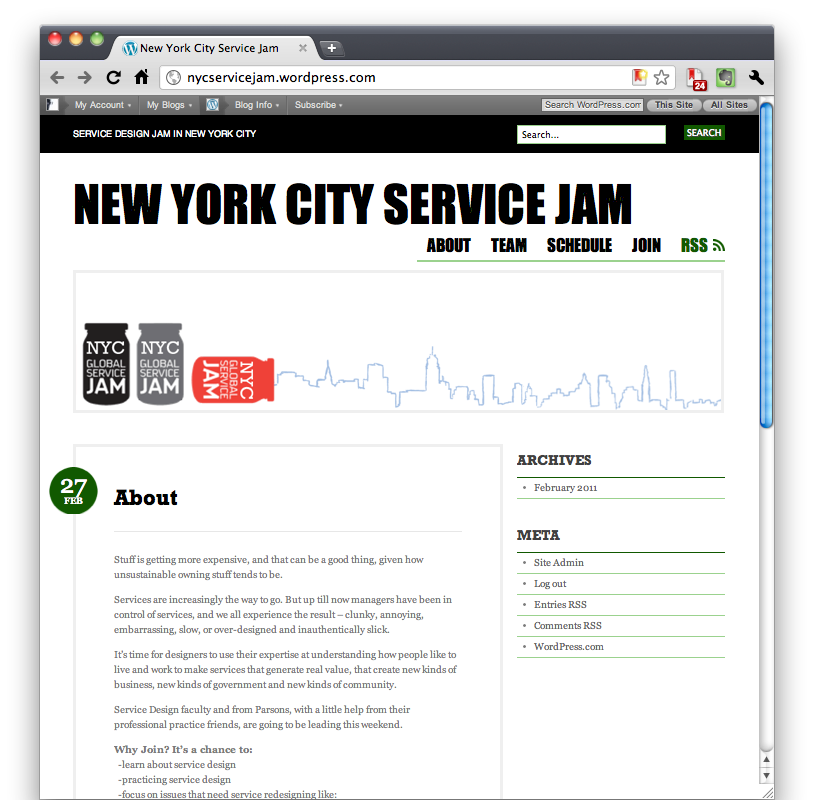Click the RSS feed icon in site navigation
This screenshot has height=800, width=814.
click(x=719, y=244)
